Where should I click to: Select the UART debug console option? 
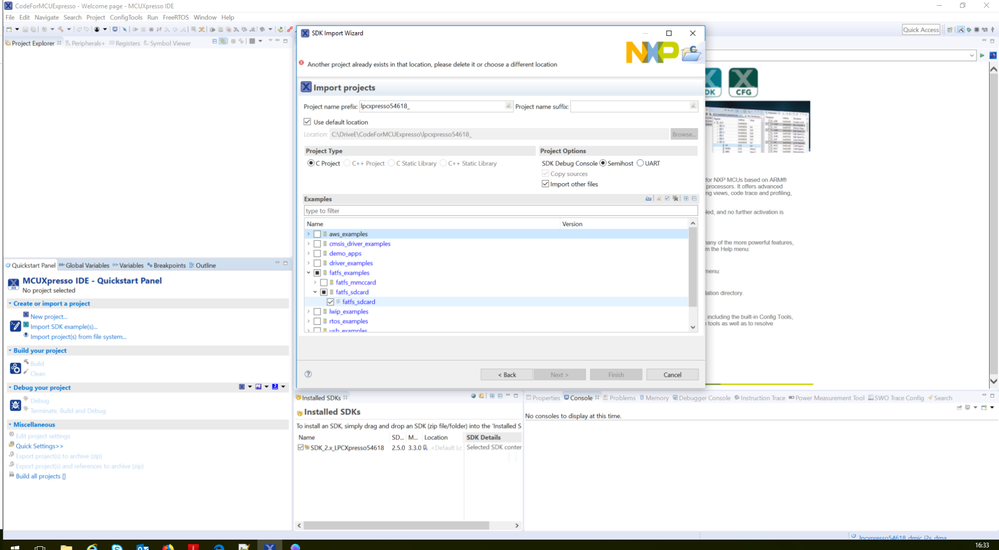pos(640,163)
